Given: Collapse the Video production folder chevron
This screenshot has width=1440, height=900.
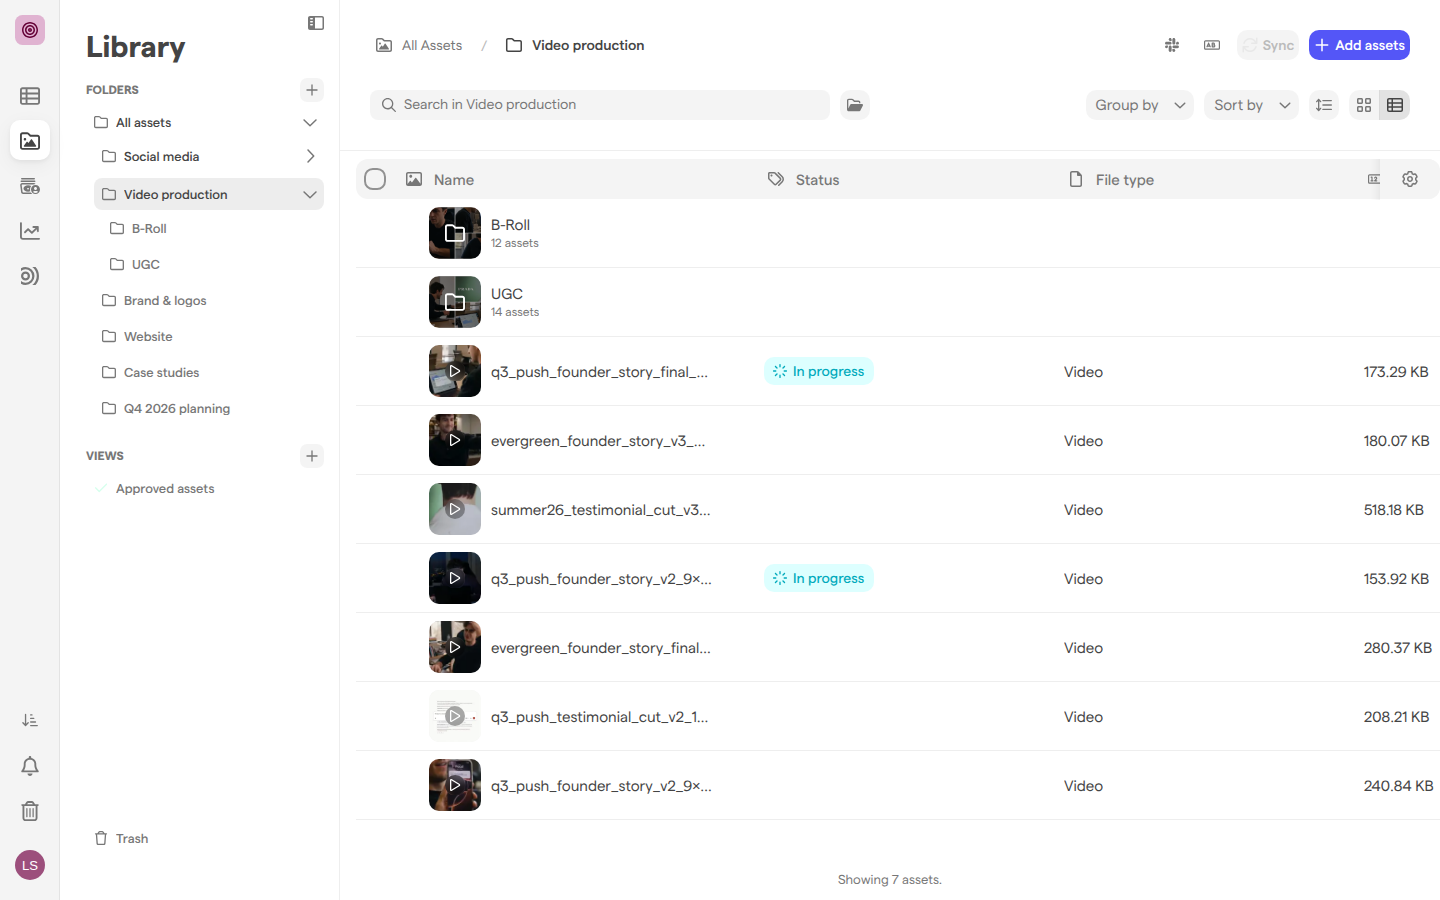Looking at the screenshot, I should [x=310, y=195].
